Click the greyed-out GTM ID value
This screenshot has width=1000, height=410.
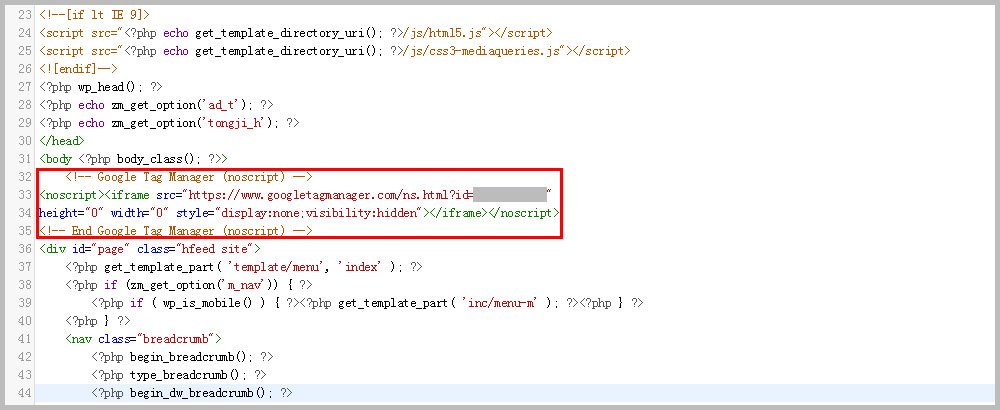pyautogui.click(x=509, y=195)
